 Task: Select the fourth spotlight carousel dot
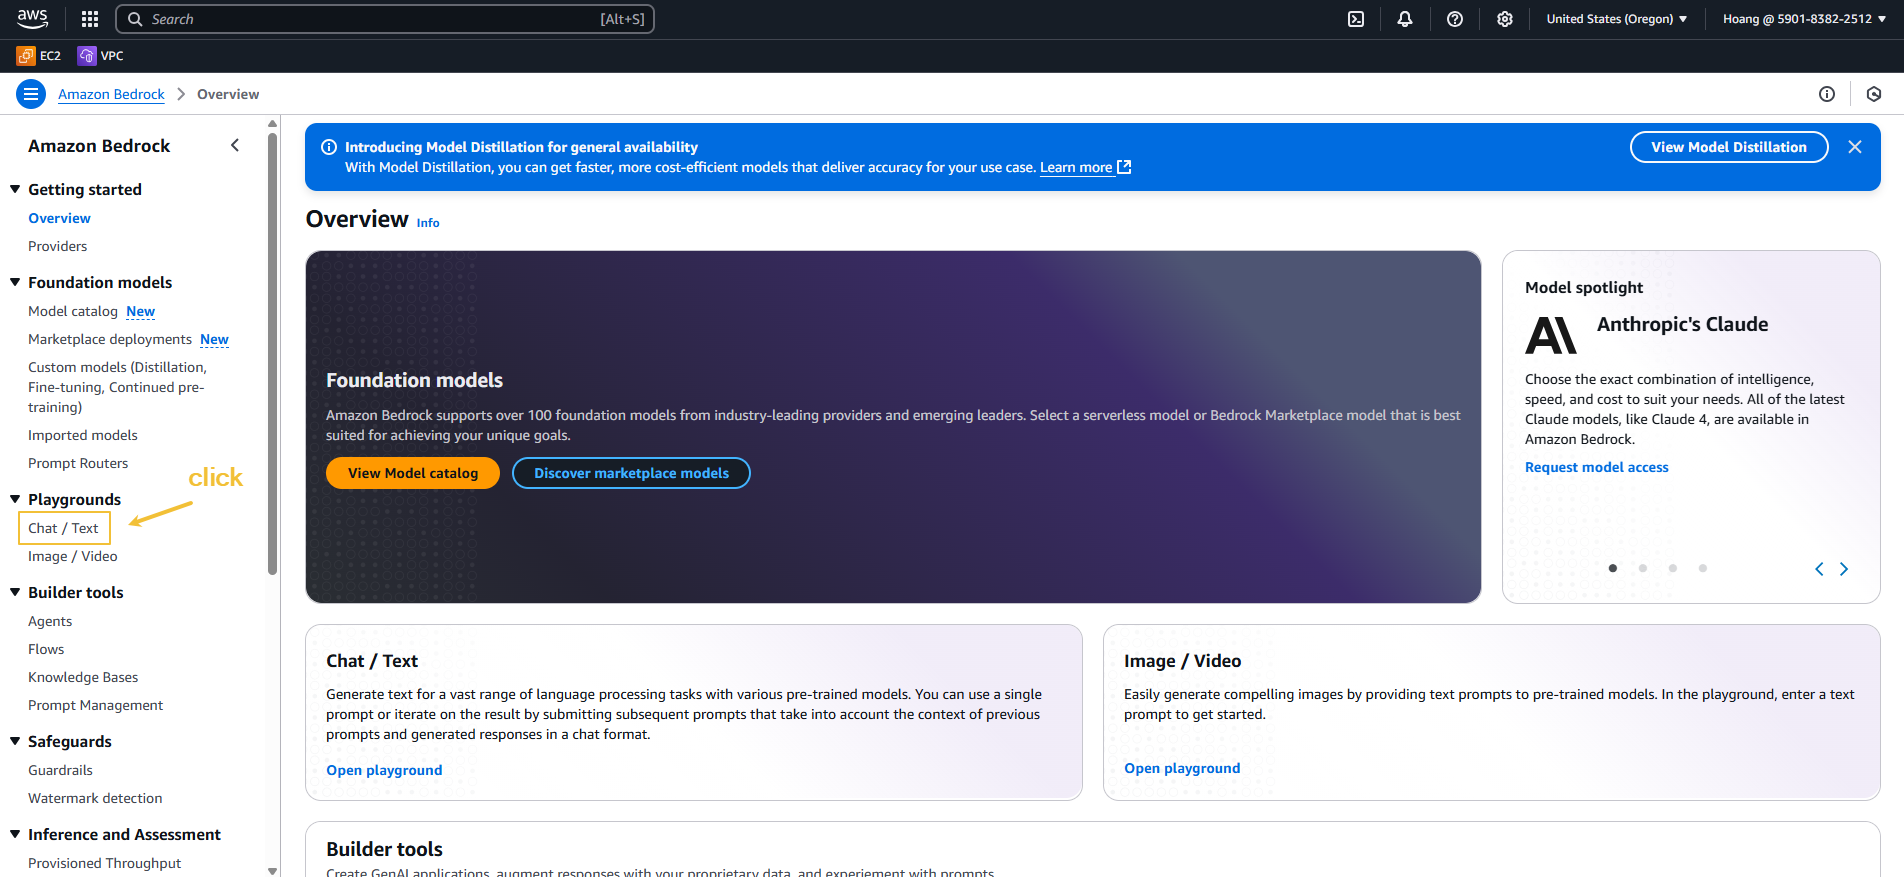pos(1703,568)
